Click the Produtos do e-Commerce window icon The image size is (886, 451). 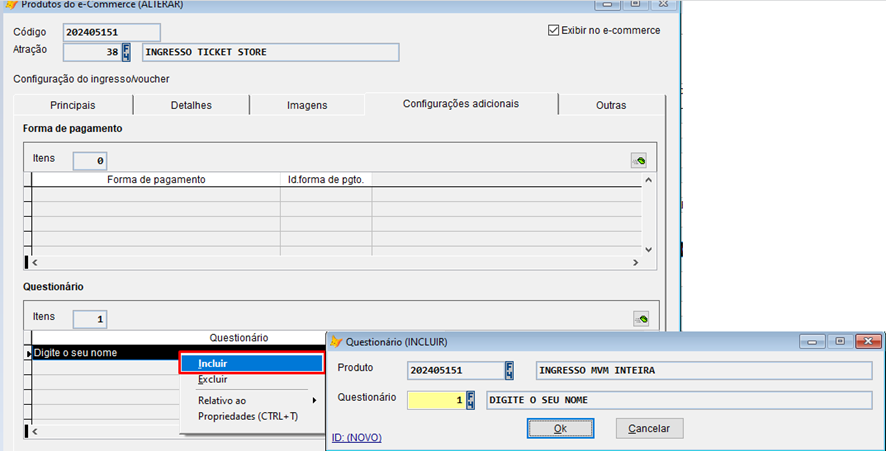click(10, 5)
